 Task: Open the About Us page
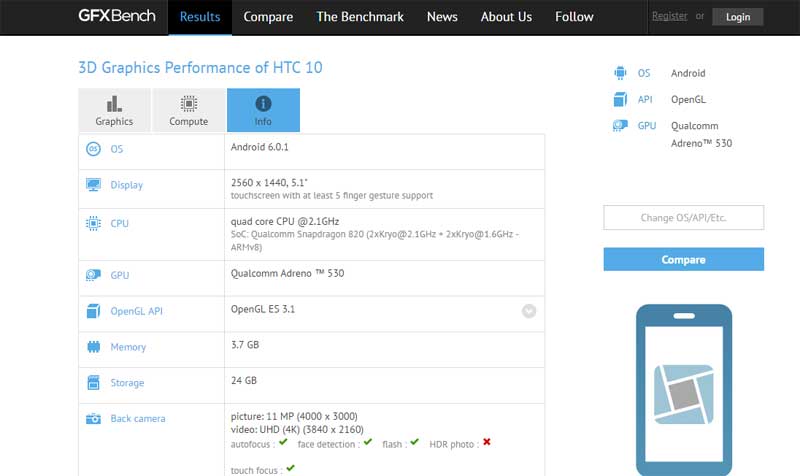pyautogui.click(x=506, y=17)
